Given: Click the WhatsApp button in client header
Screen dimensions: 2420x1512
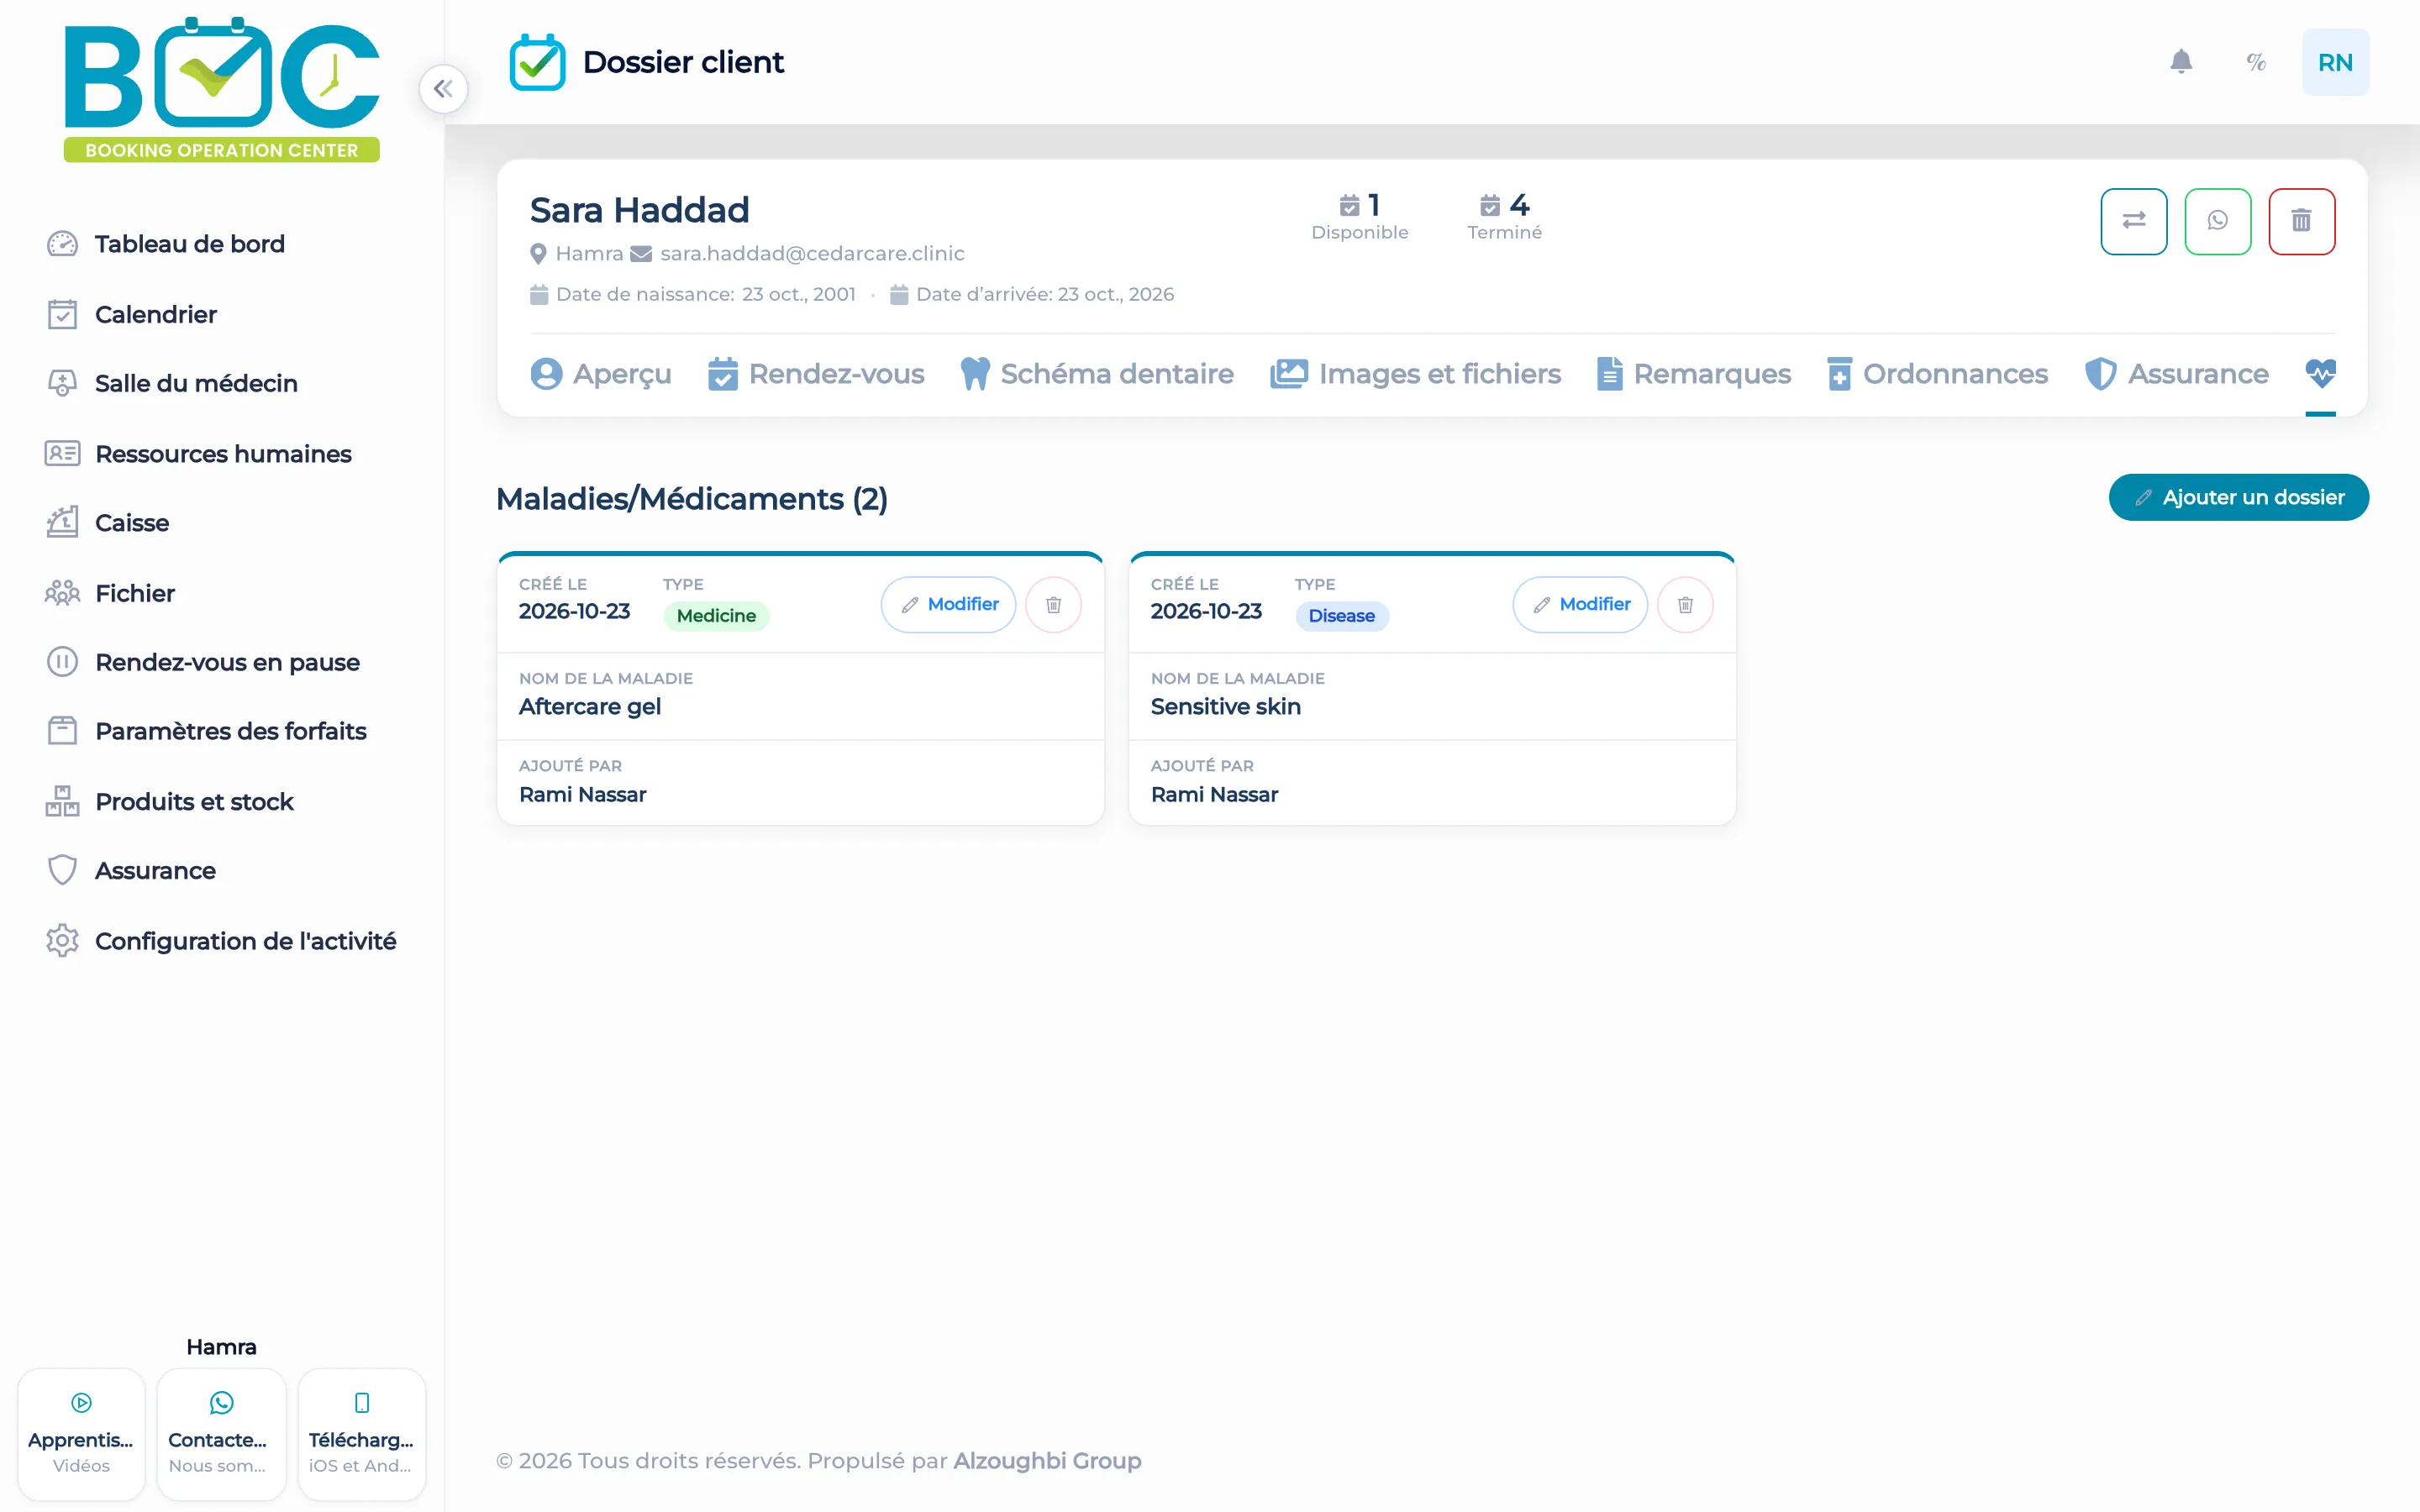Looking at the screenshot, I should tap(2217, 221).
